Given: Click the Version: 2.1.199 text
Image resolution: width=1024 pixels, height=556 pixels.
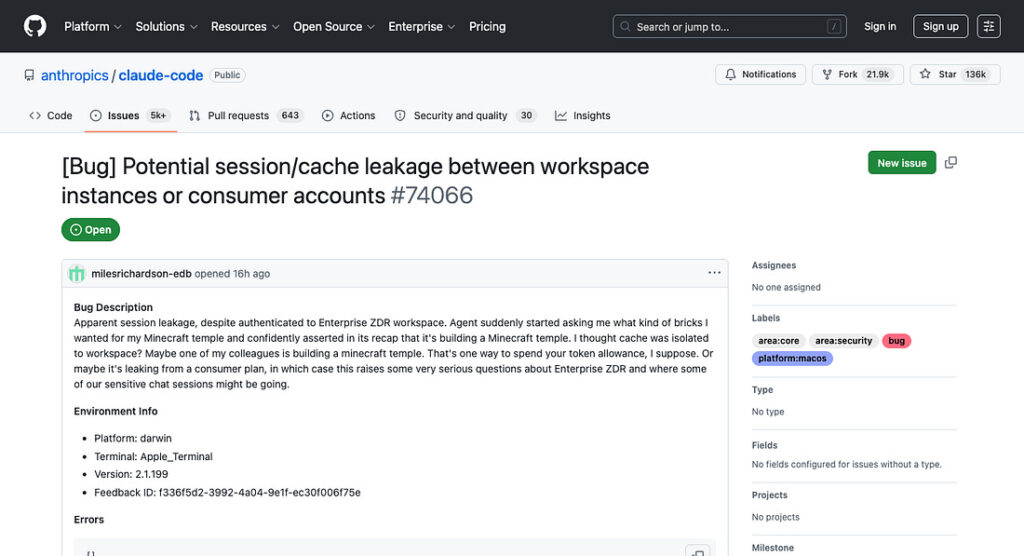Looking at the screenshot, I should (131, 474).
